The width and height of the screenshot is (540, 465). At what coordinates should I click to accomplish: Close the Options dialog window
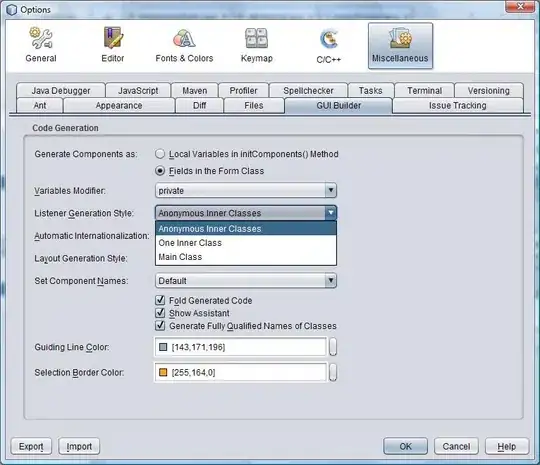[x=520, y=6]
